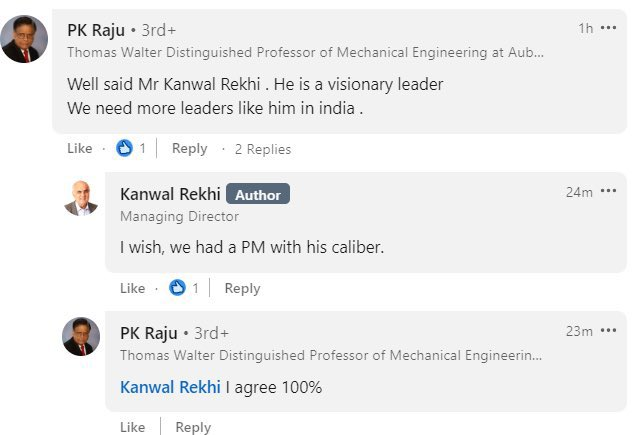The height and width of the screenshot is (435, 642).
Task: Open the blue Kanwal Rekhi mention link
Action: tap(170, 387)
